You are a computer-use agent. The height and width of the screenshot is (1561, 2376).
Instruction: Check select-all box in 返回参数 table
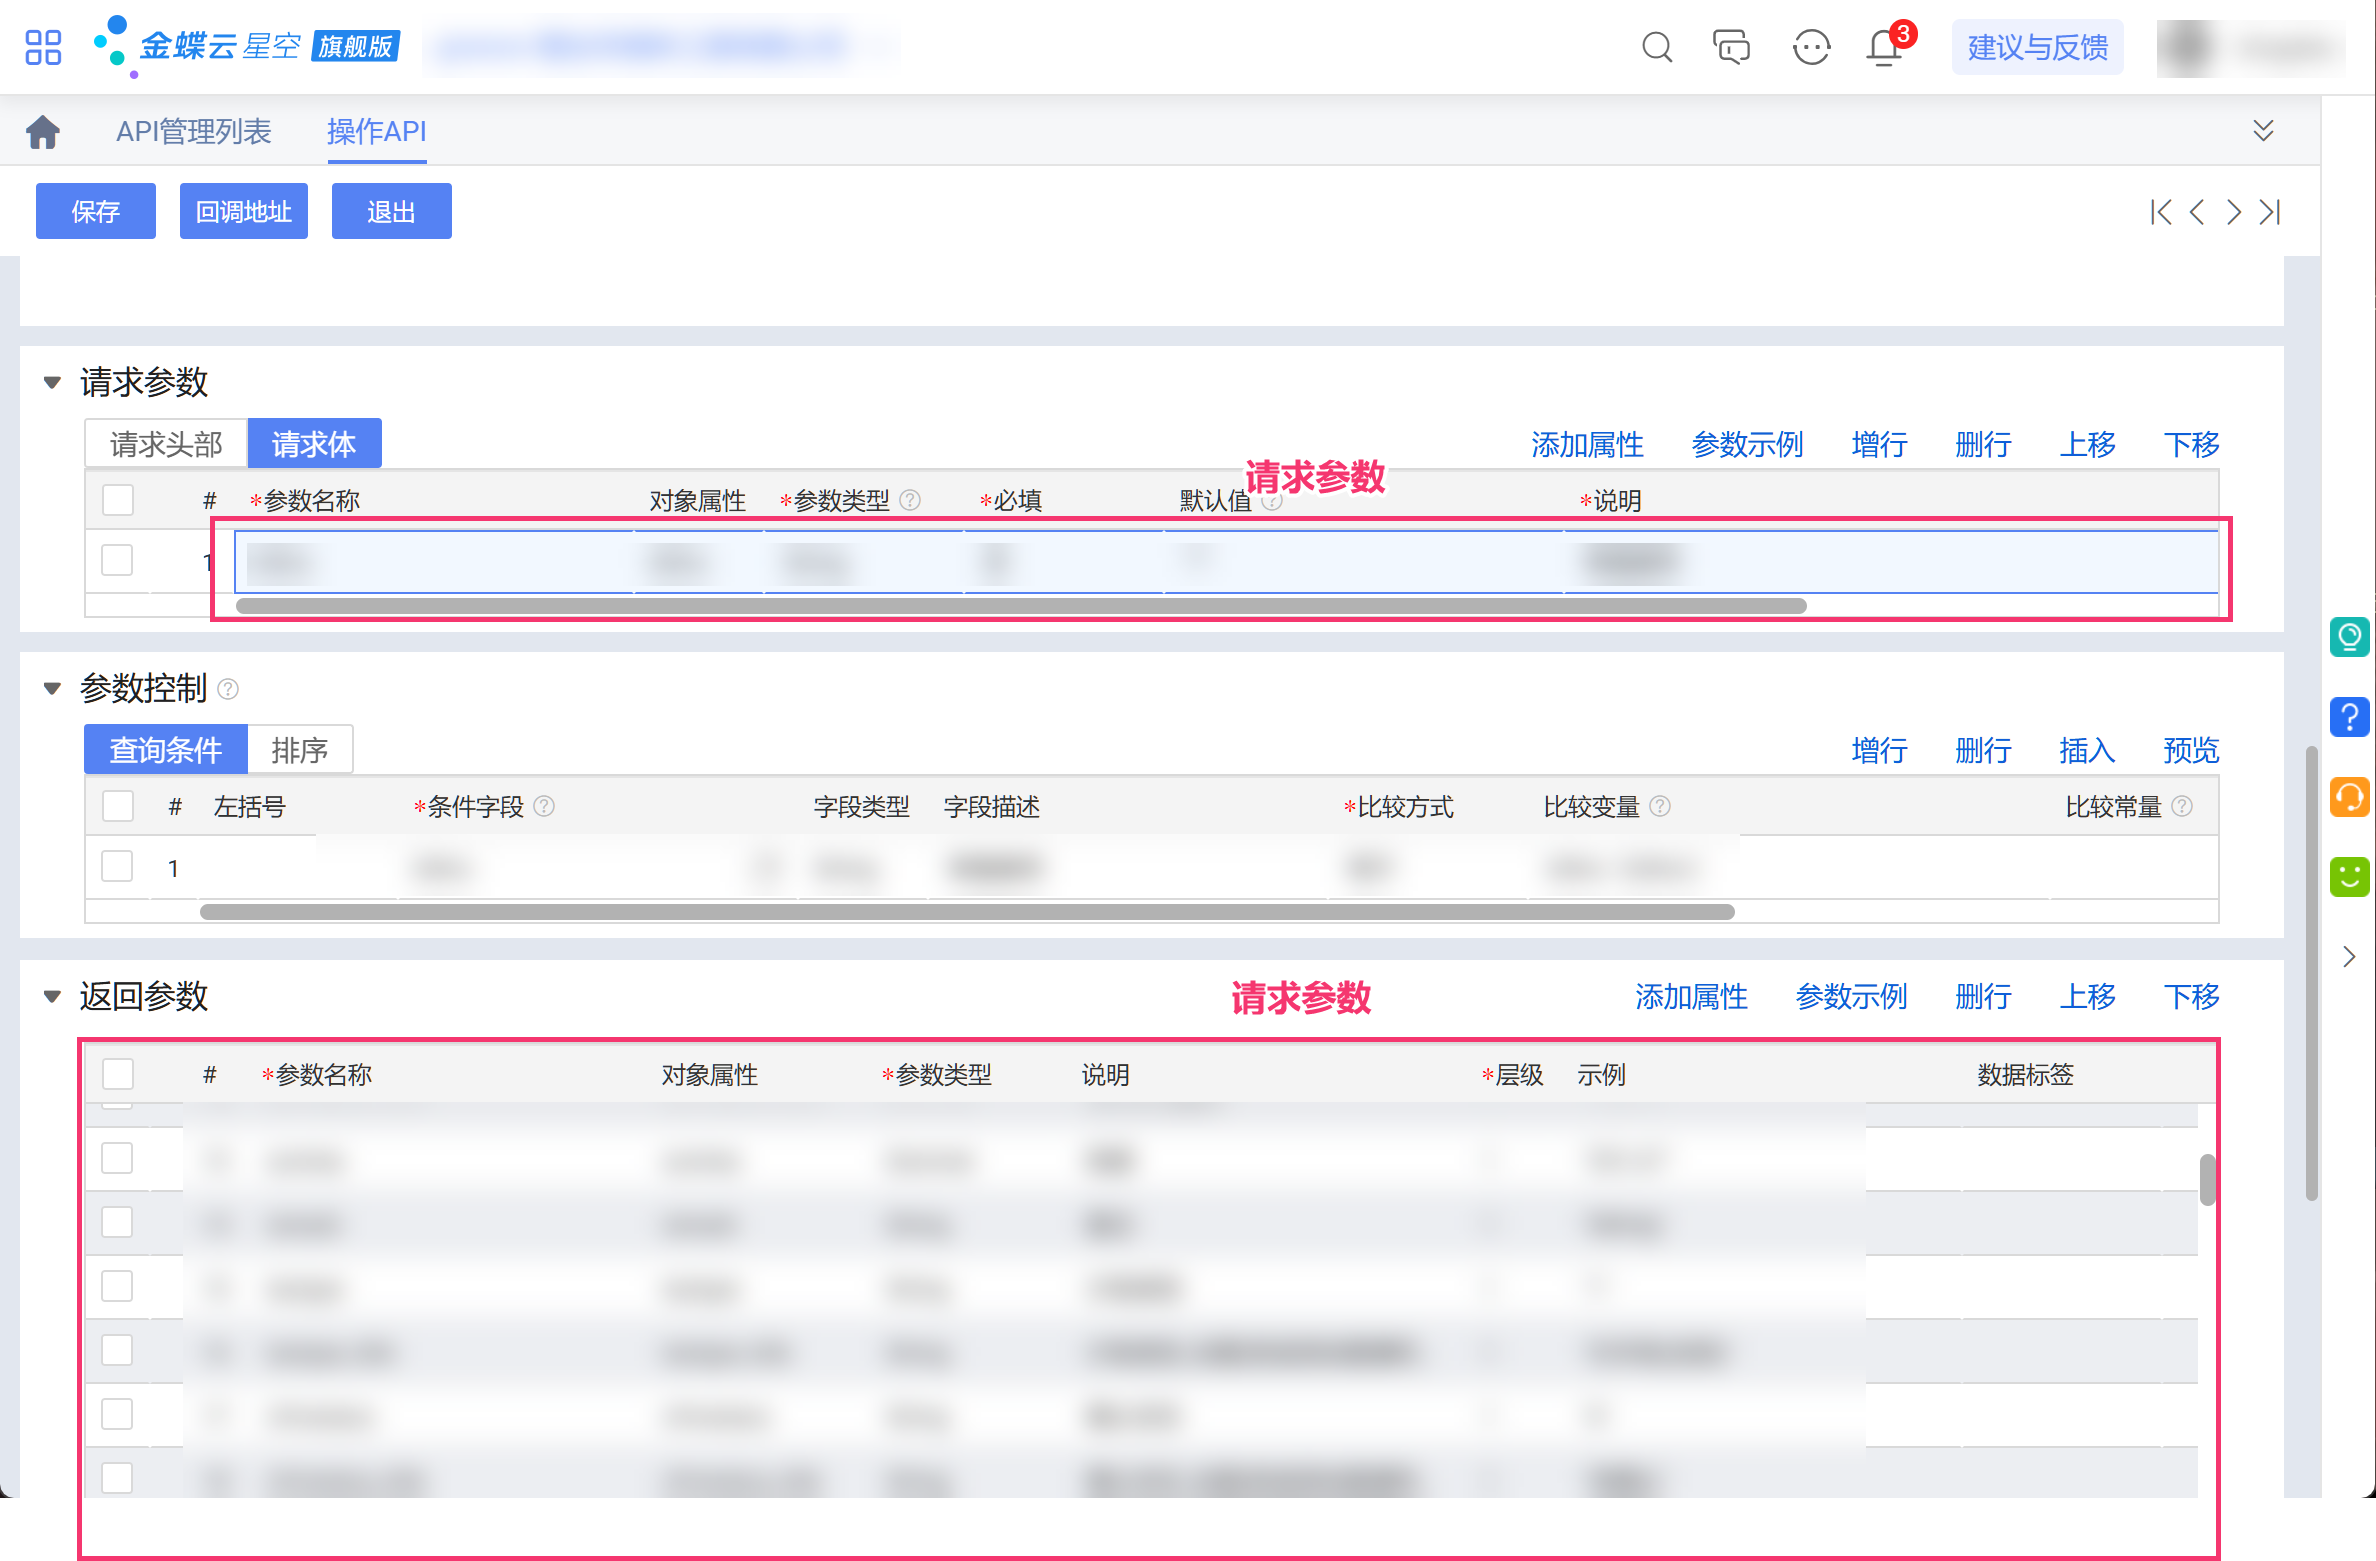click(118, 1074)
